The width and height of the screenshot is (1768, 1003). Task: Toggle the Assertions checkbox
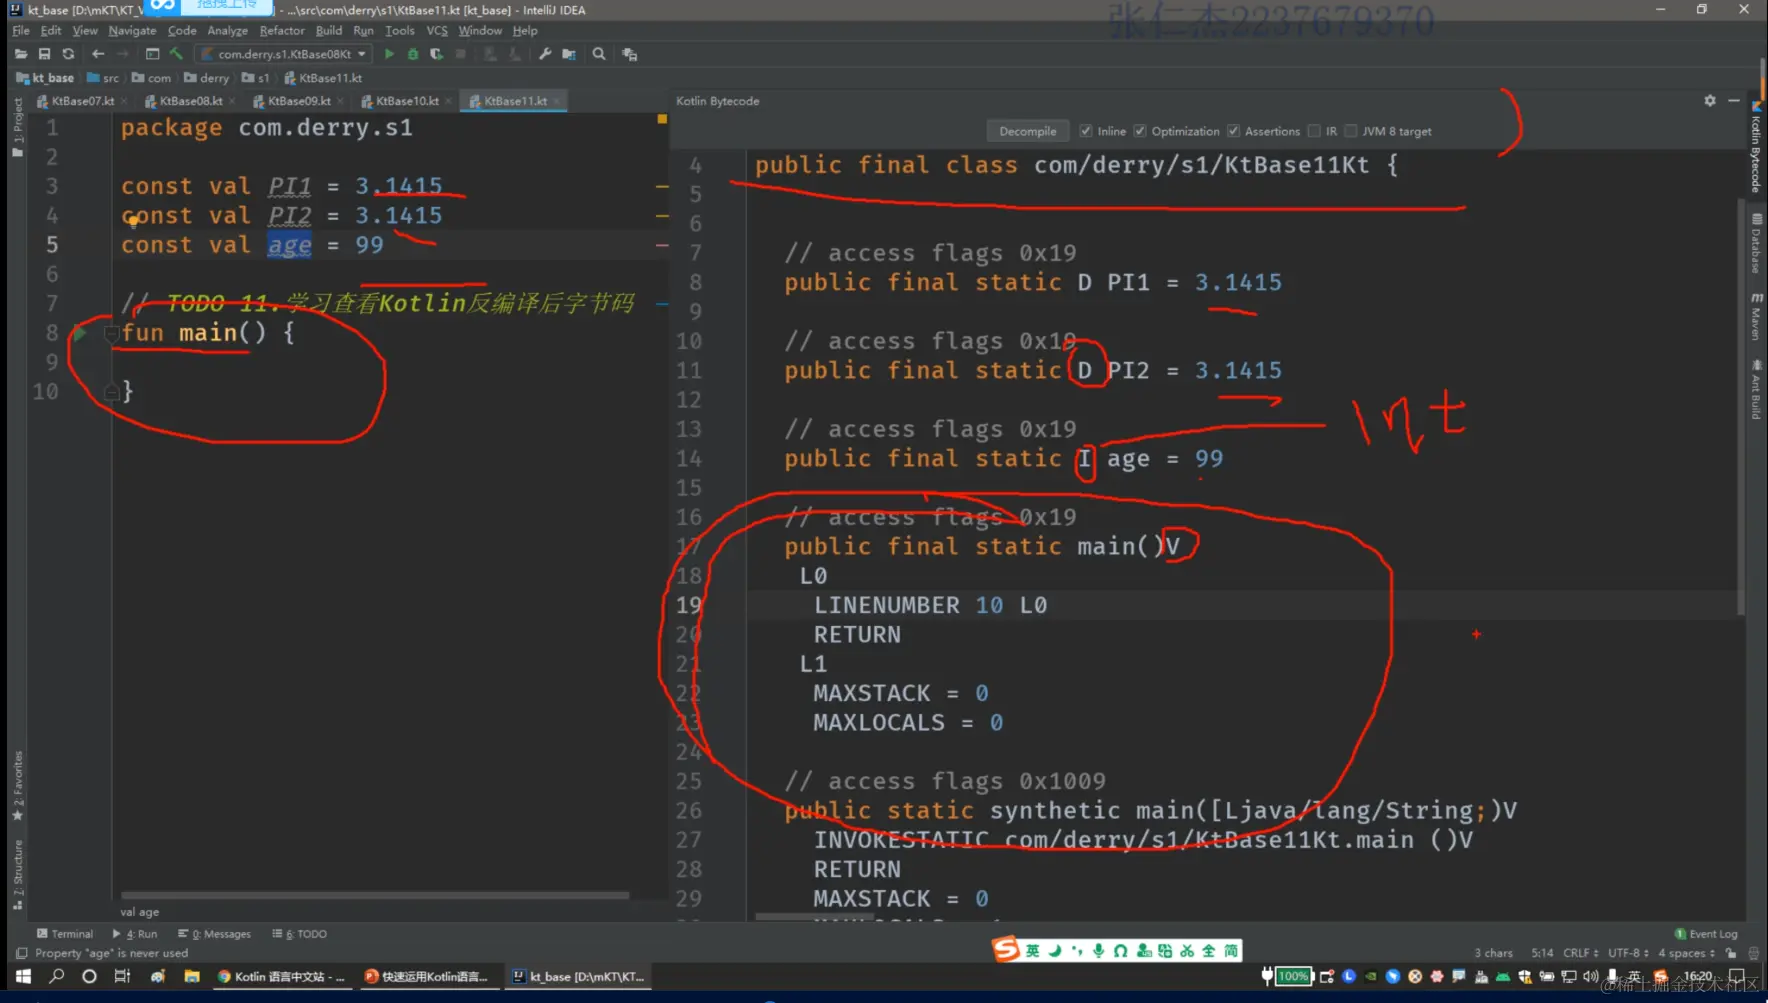coord(1234,131)
